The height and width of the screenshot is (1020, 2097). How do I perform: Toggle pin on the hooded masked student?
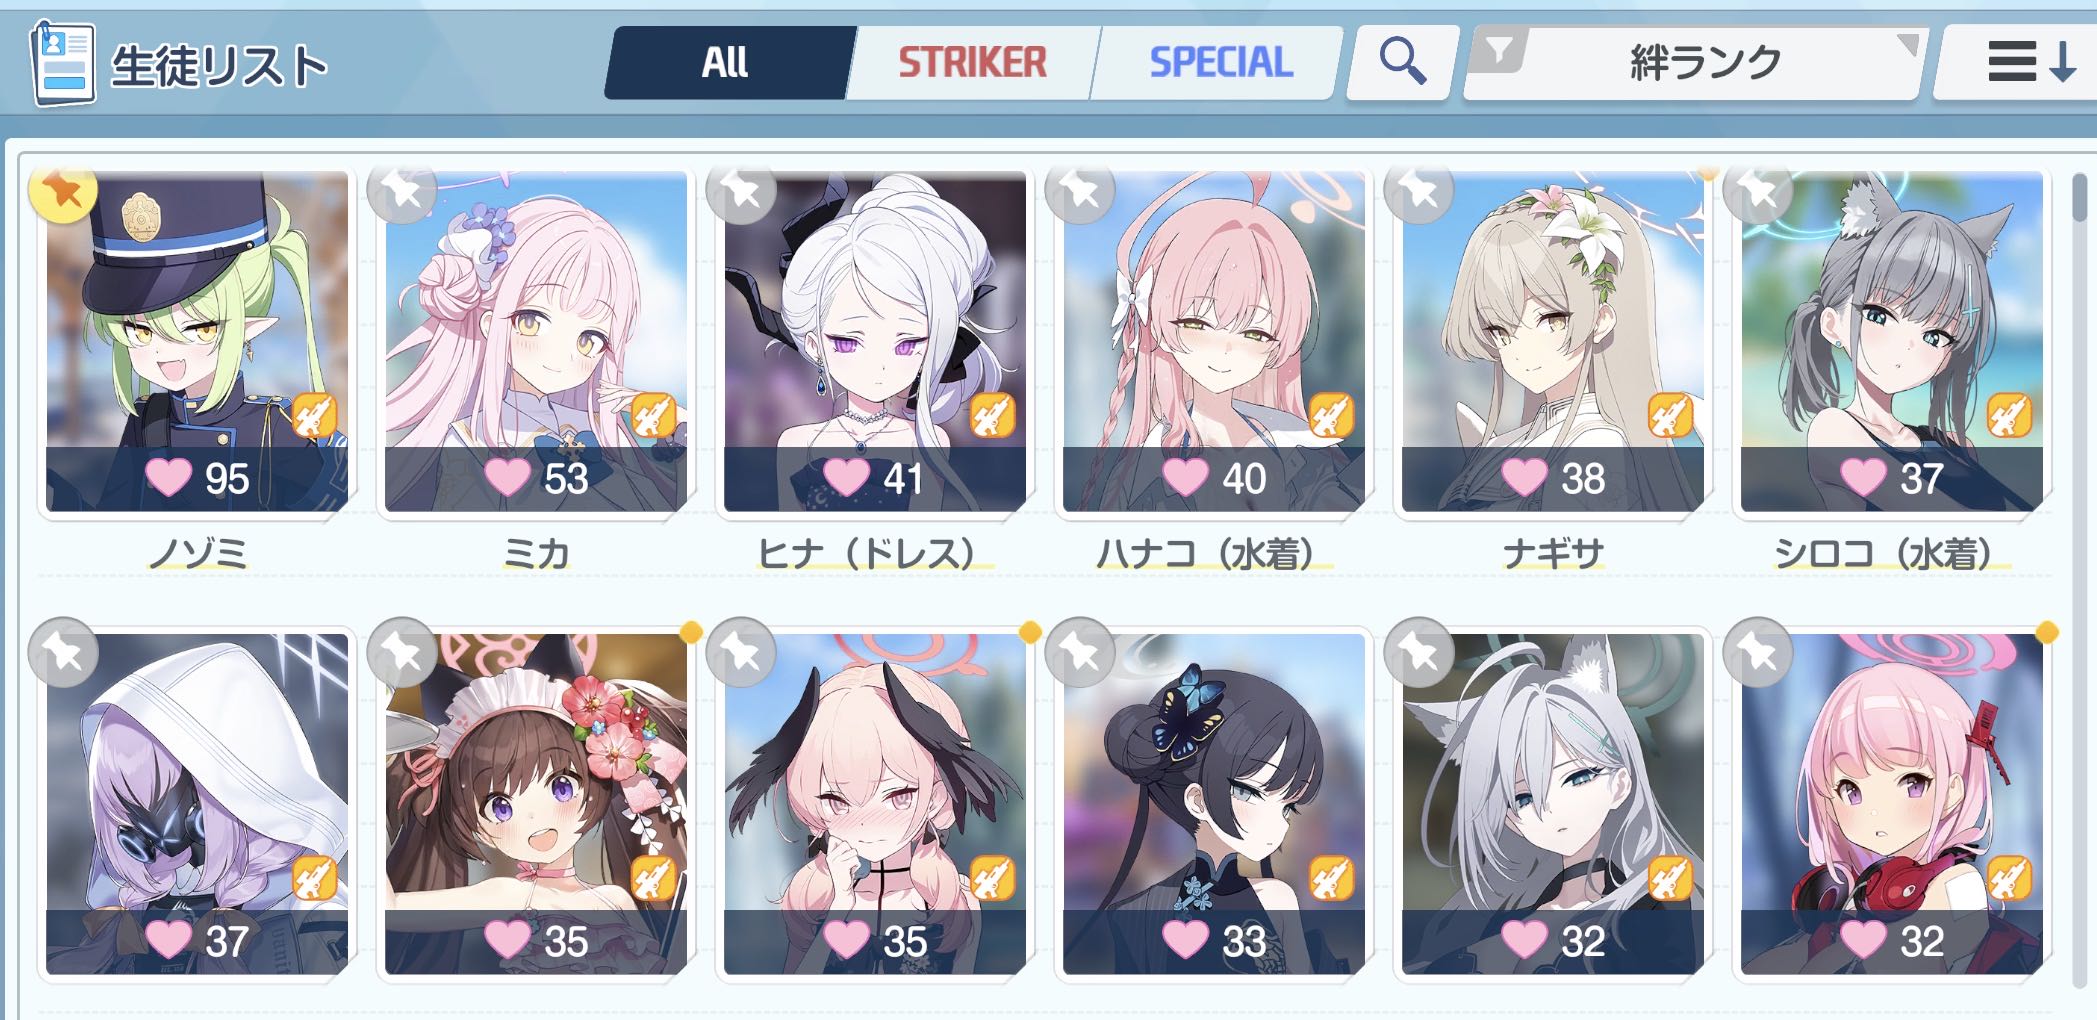click(x=63, y=653)
